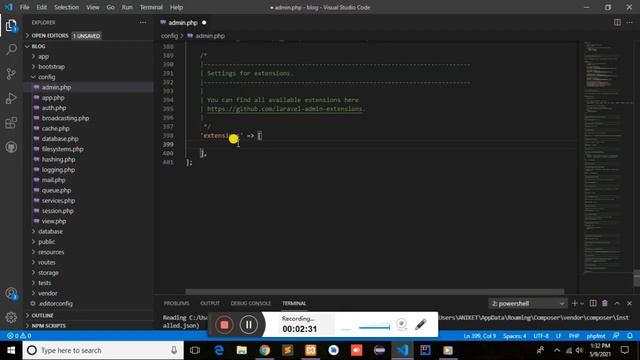Open Chrome from Windows taskbar
This screenshot has width=640, height=360.
(x=264, y=350)
